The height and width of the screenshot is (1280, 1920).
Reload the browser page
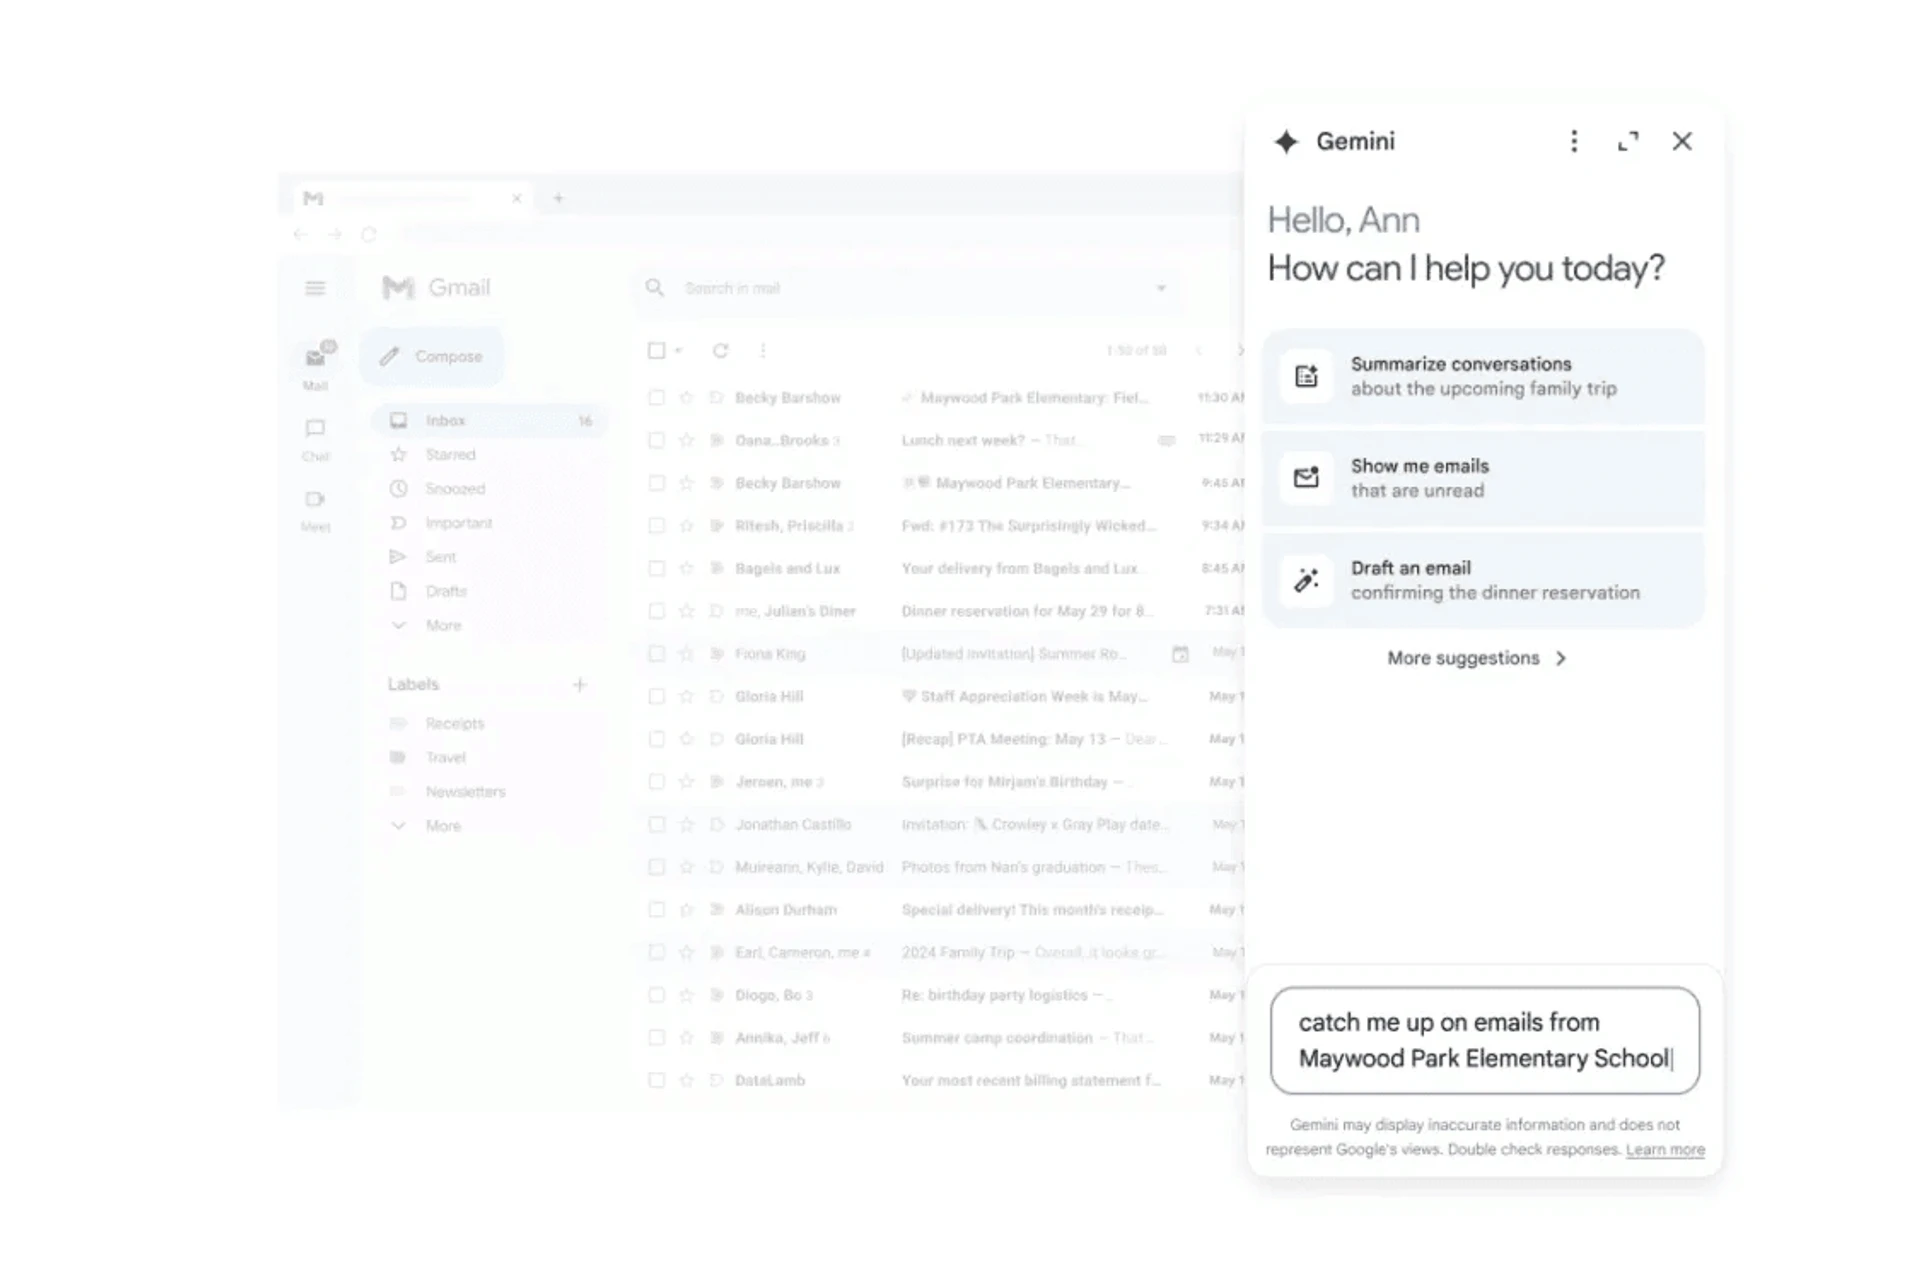coord(369,234)
